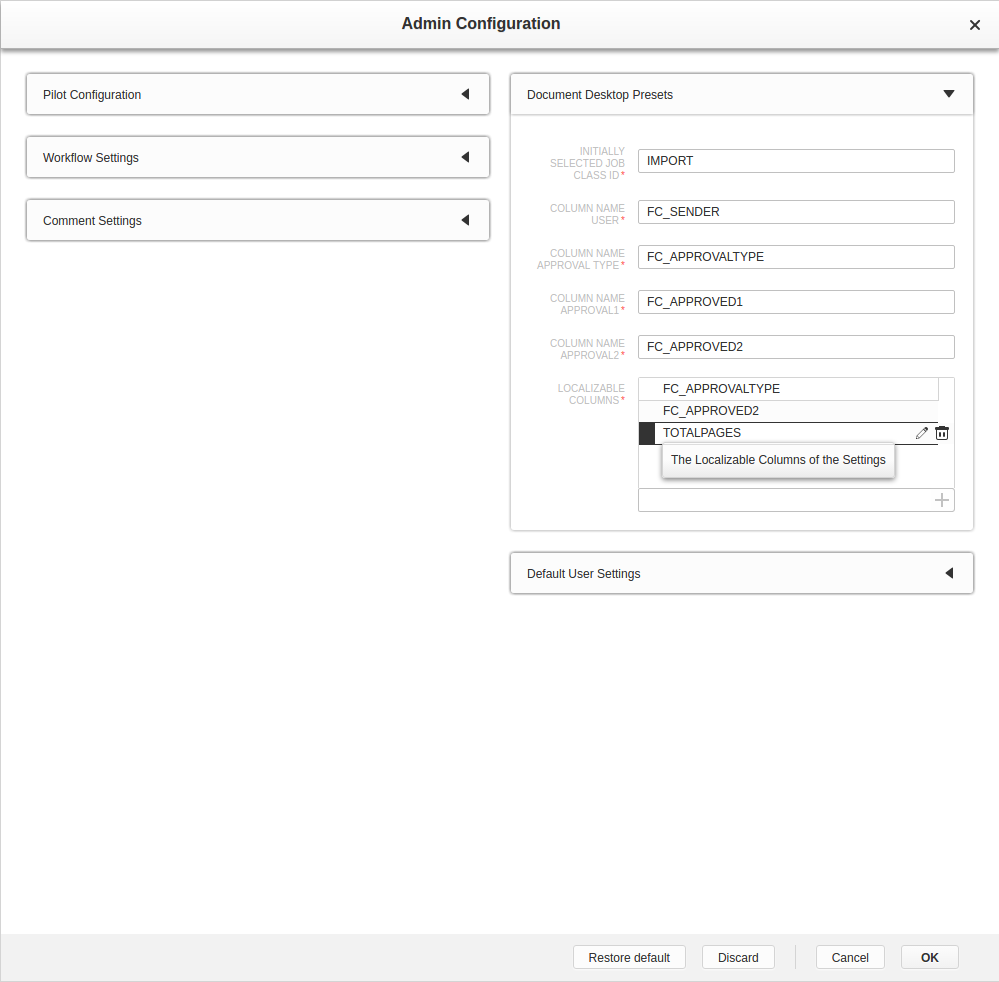The height and width of the screenshot is (982, 999).
Task: Select FC_APPROVED2 row in localizable columns
Action: (x=788, y=411)
